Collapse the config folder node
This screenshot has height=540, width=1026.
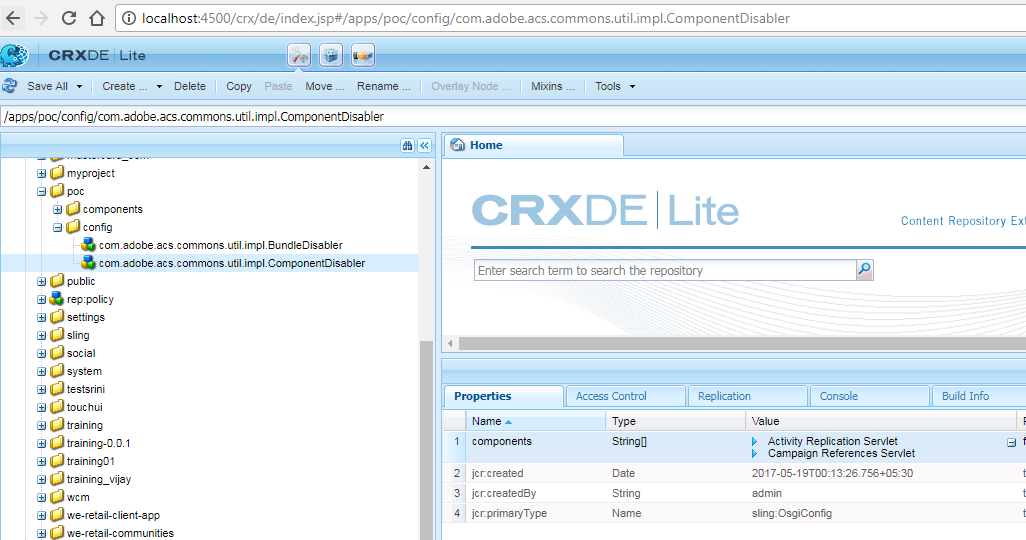(x=58, y=228)
